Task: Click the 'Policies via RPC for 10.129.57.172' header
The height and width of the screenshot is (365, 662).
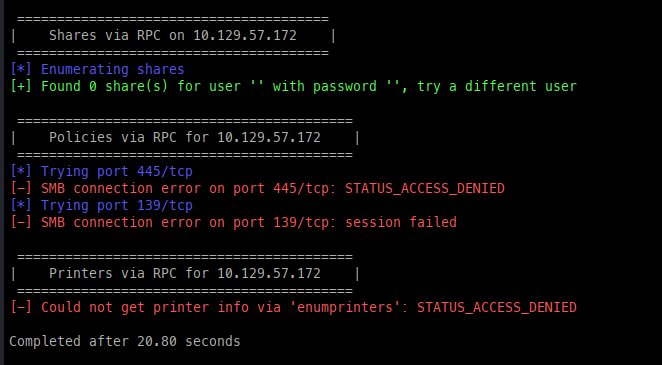Action: tap(185, 137)
